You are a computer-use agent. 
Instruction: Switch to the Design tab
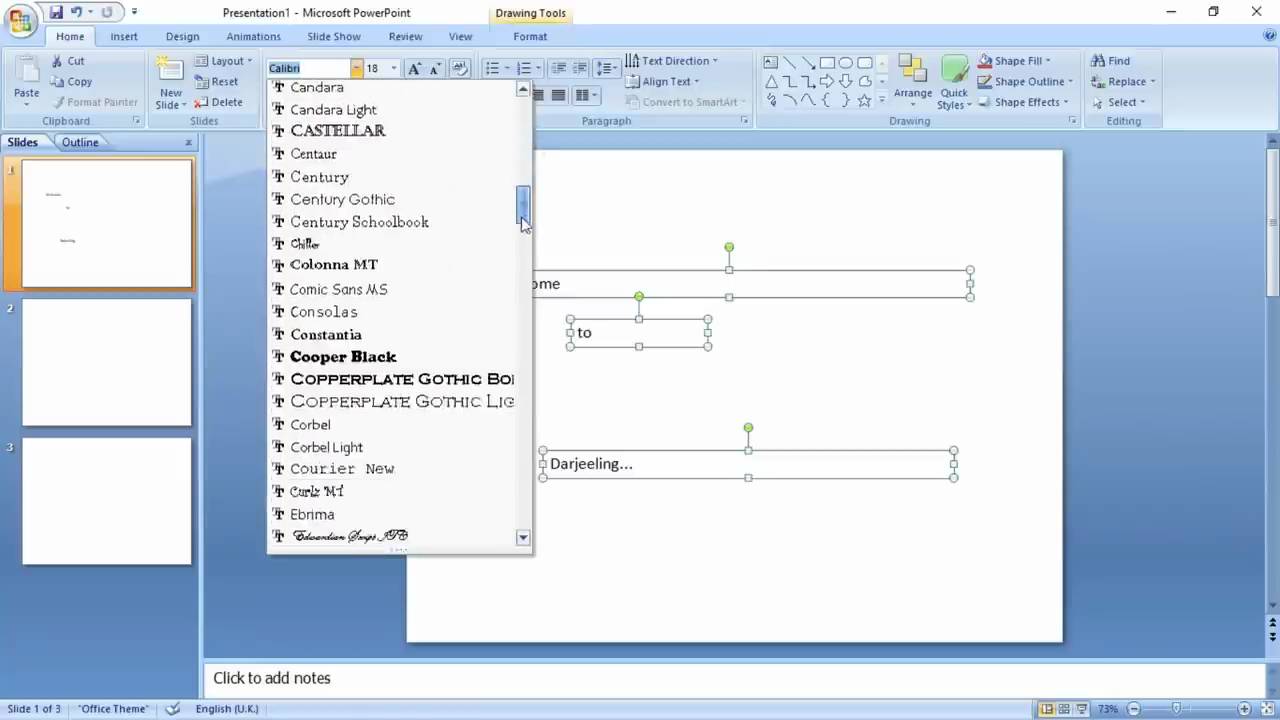pos(182,36)
